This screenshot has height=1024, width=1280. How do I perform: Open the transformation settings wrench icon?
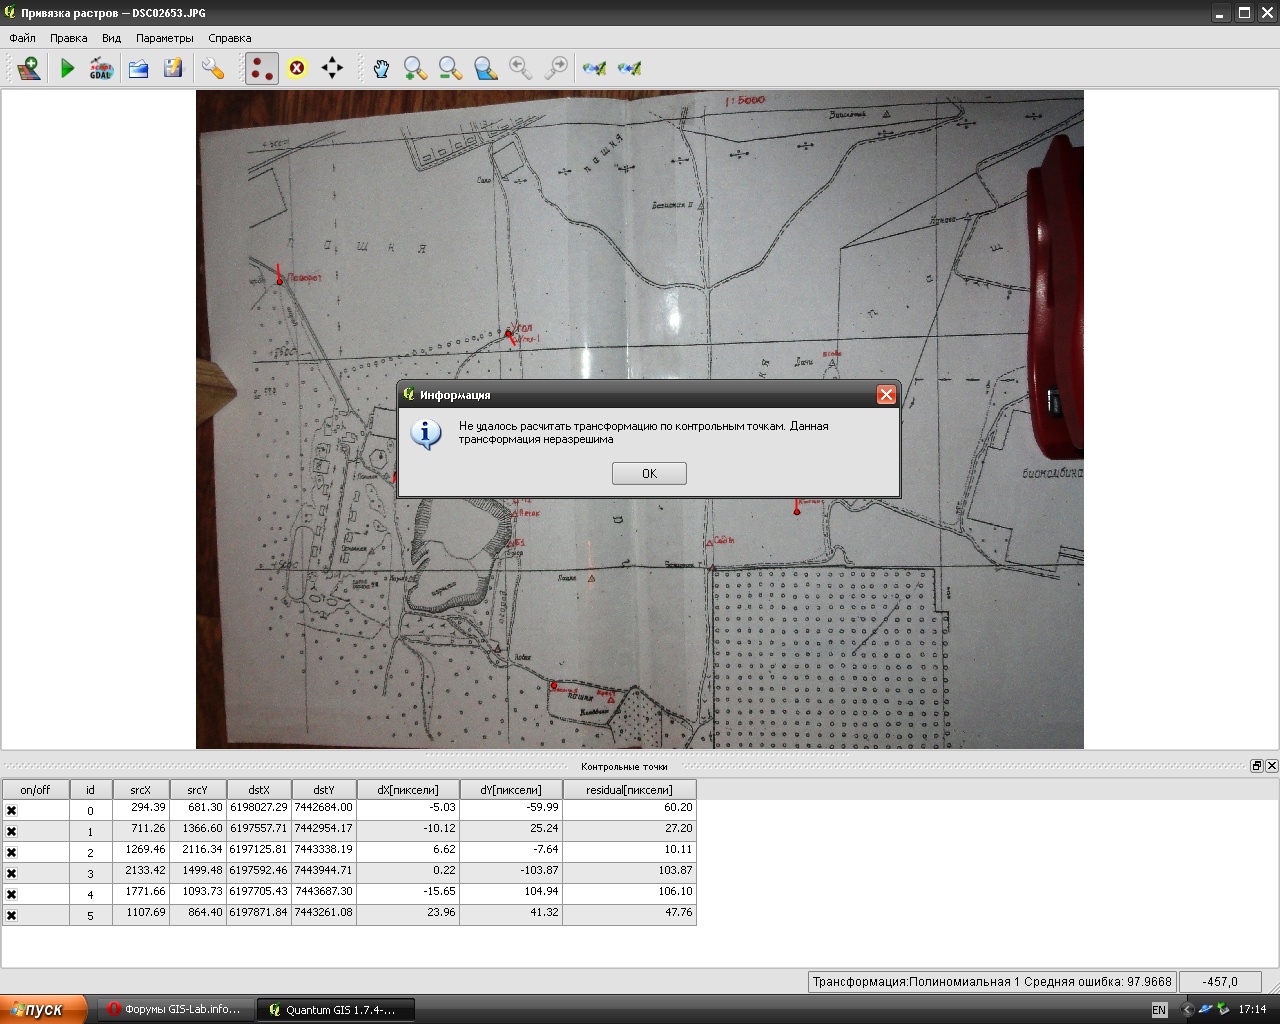pyautogui.click(x=212, y=68)
